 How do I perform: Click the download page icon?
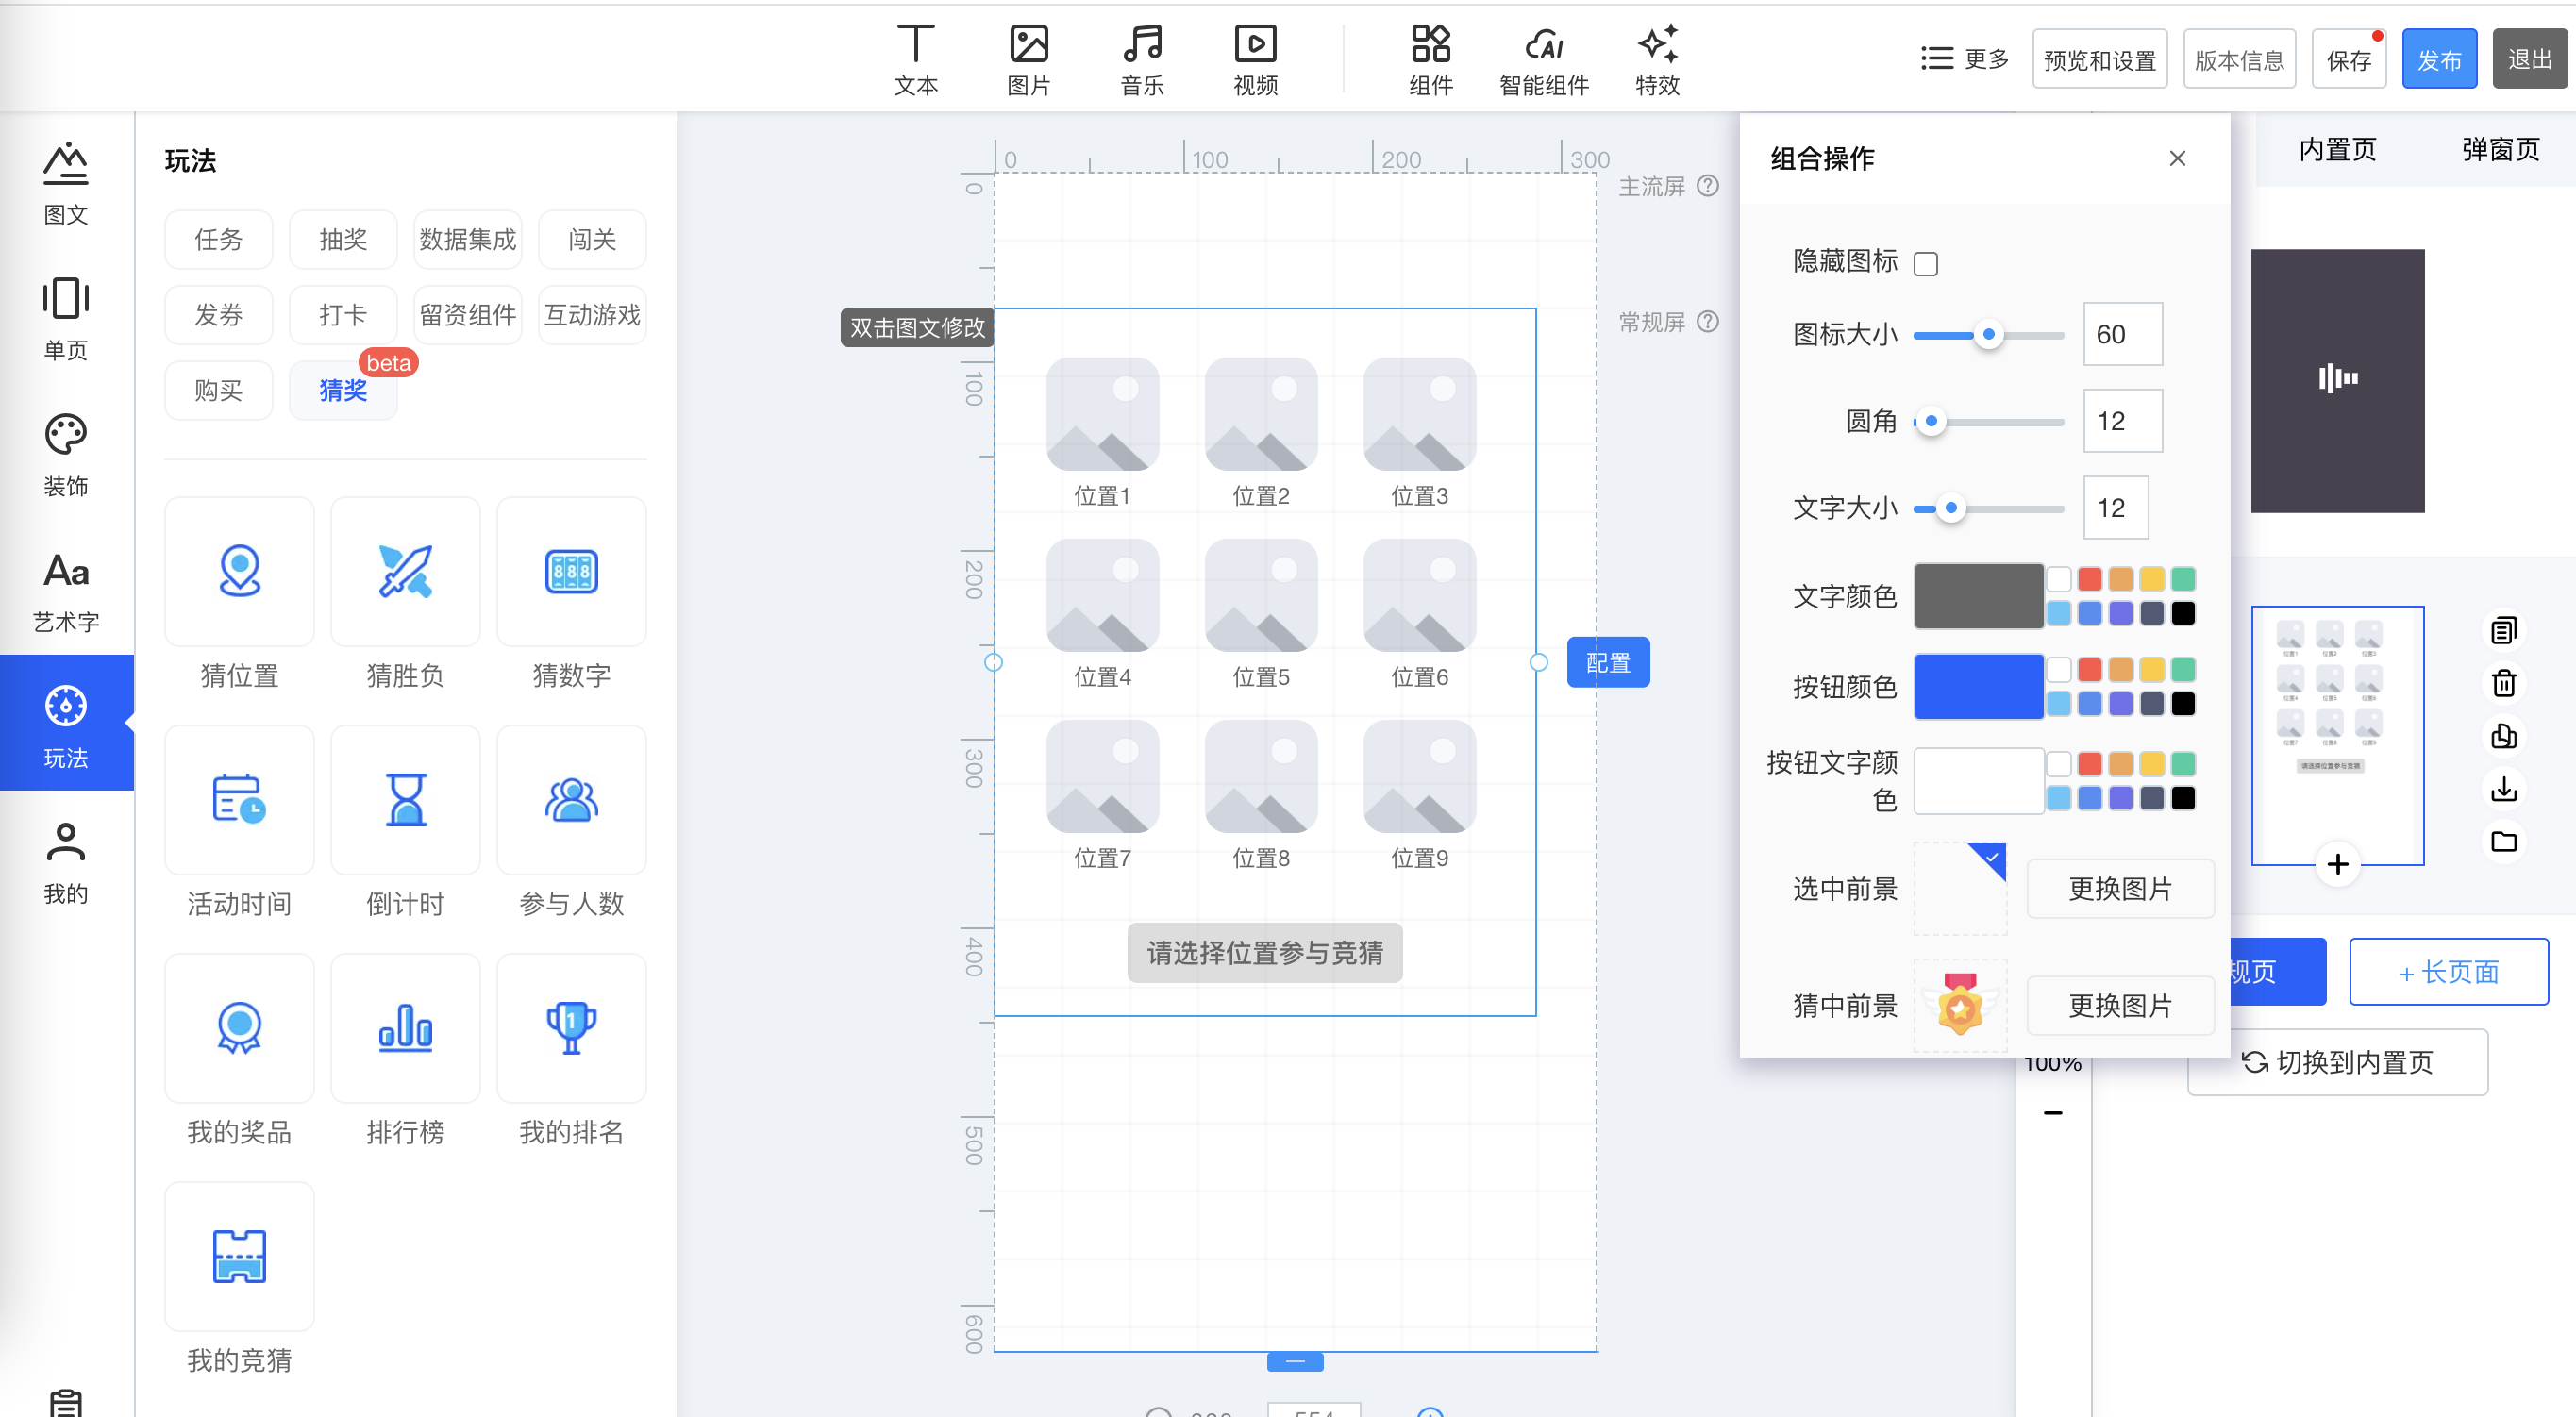[2503, 790]
